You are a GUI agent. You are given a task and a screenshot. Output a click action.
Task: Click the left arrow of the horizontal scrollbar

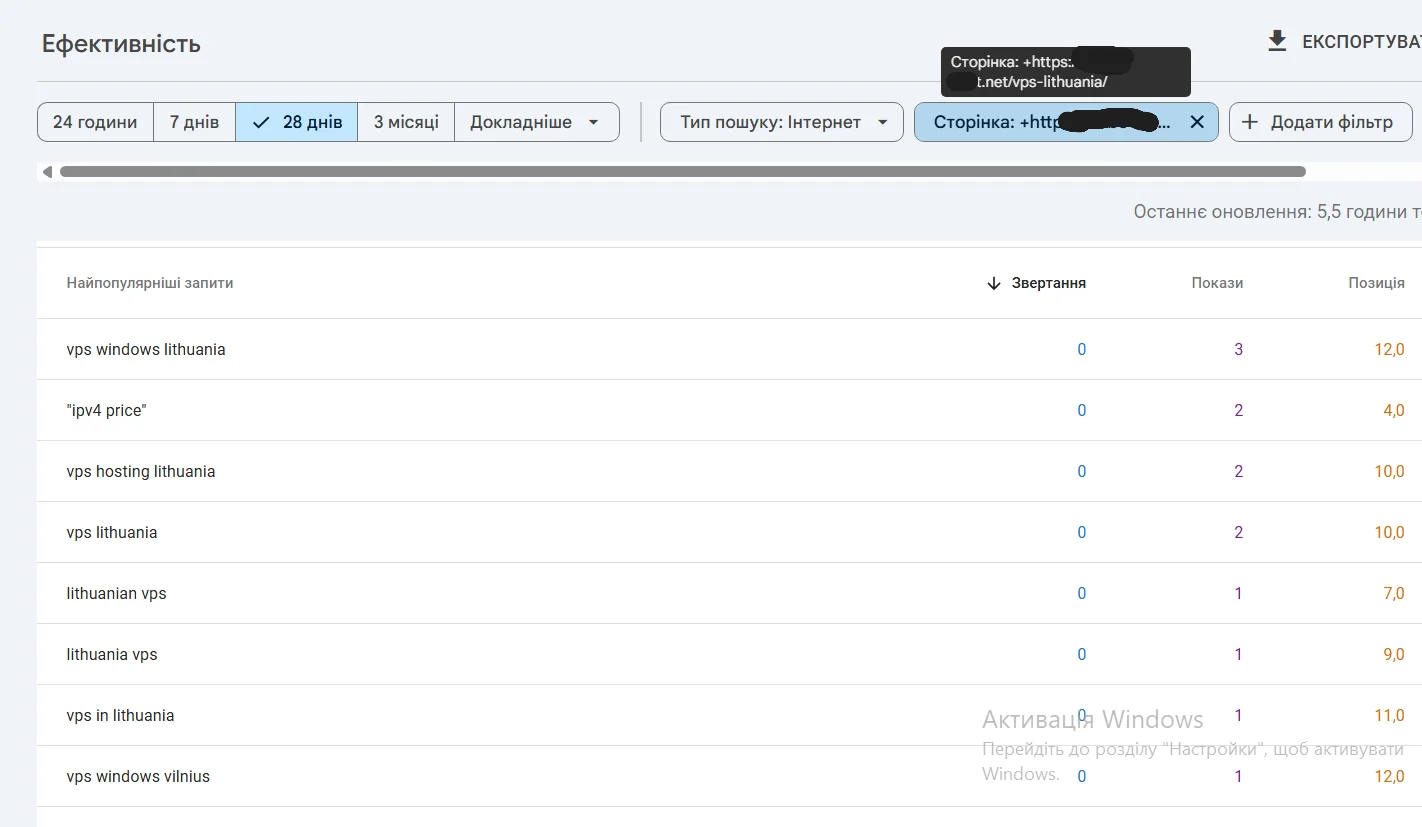46,171
